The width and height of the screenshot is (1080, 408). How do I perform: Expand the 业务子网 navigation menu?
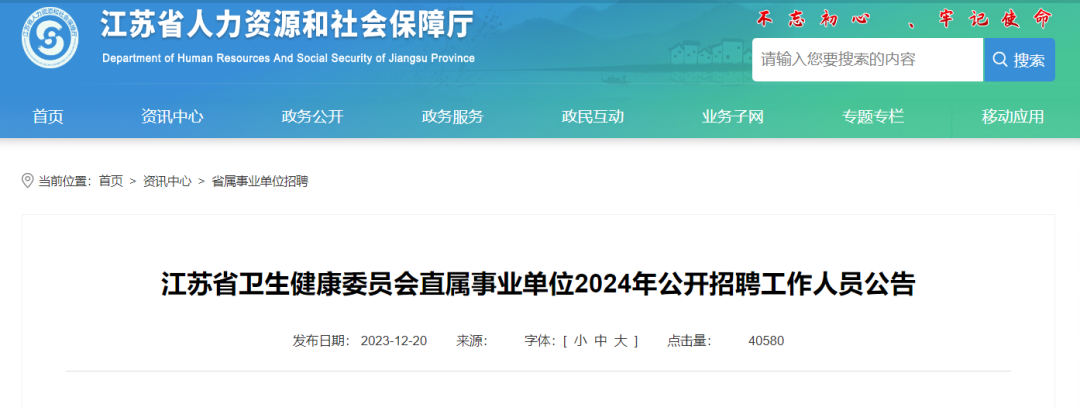pos(732,117)
